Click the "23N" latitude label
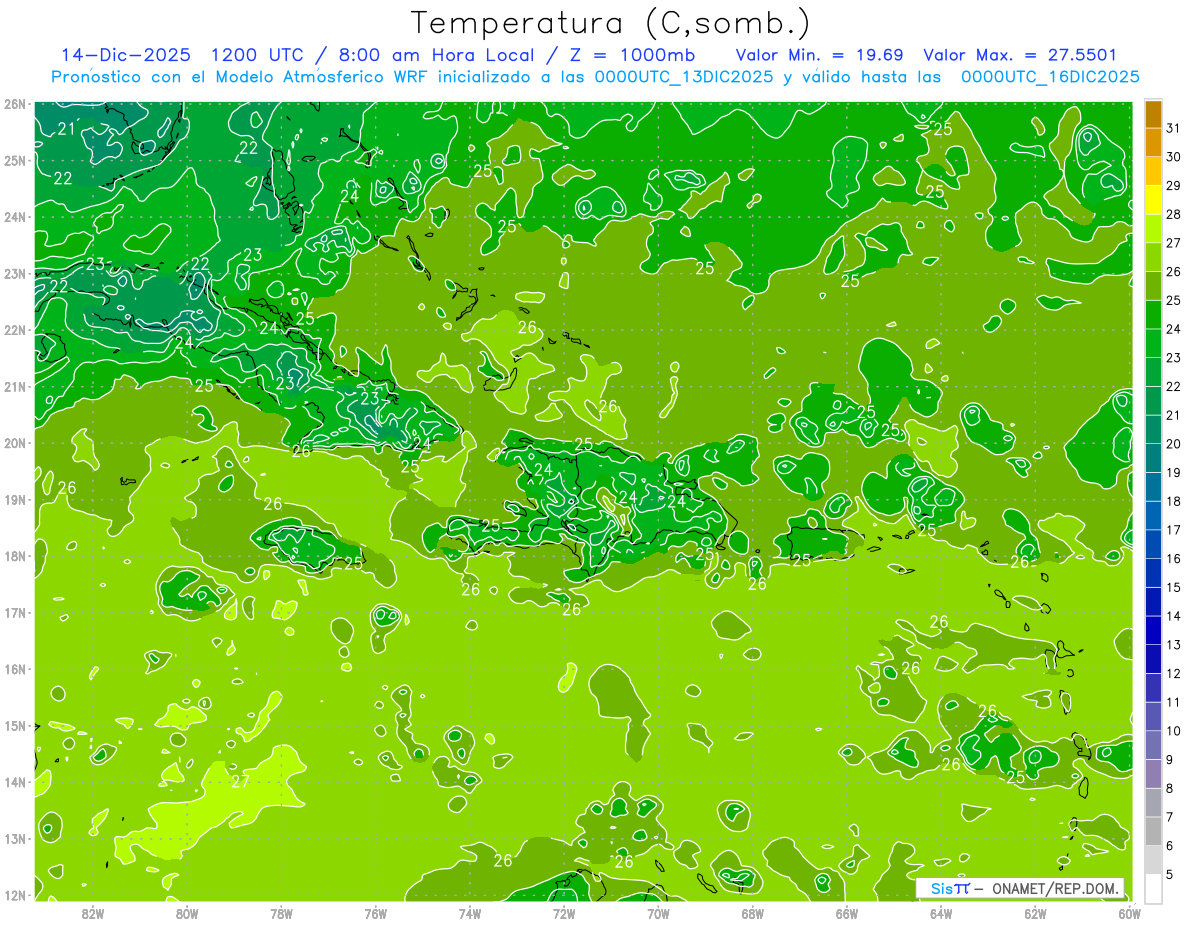Image resolution: width=1200 pixels, height=927 pixels. [x=14, y=273]
